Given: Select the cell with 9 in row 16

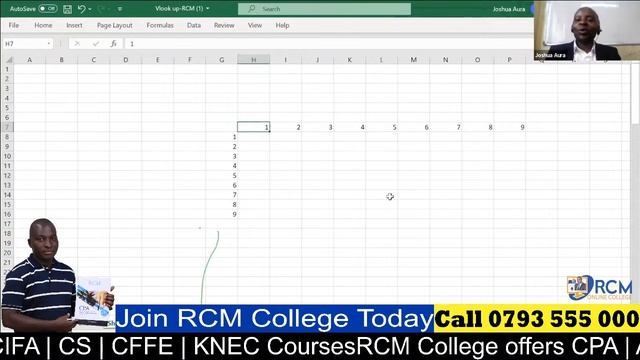Looking at the screenshot, I should click(x=222, y=214).
